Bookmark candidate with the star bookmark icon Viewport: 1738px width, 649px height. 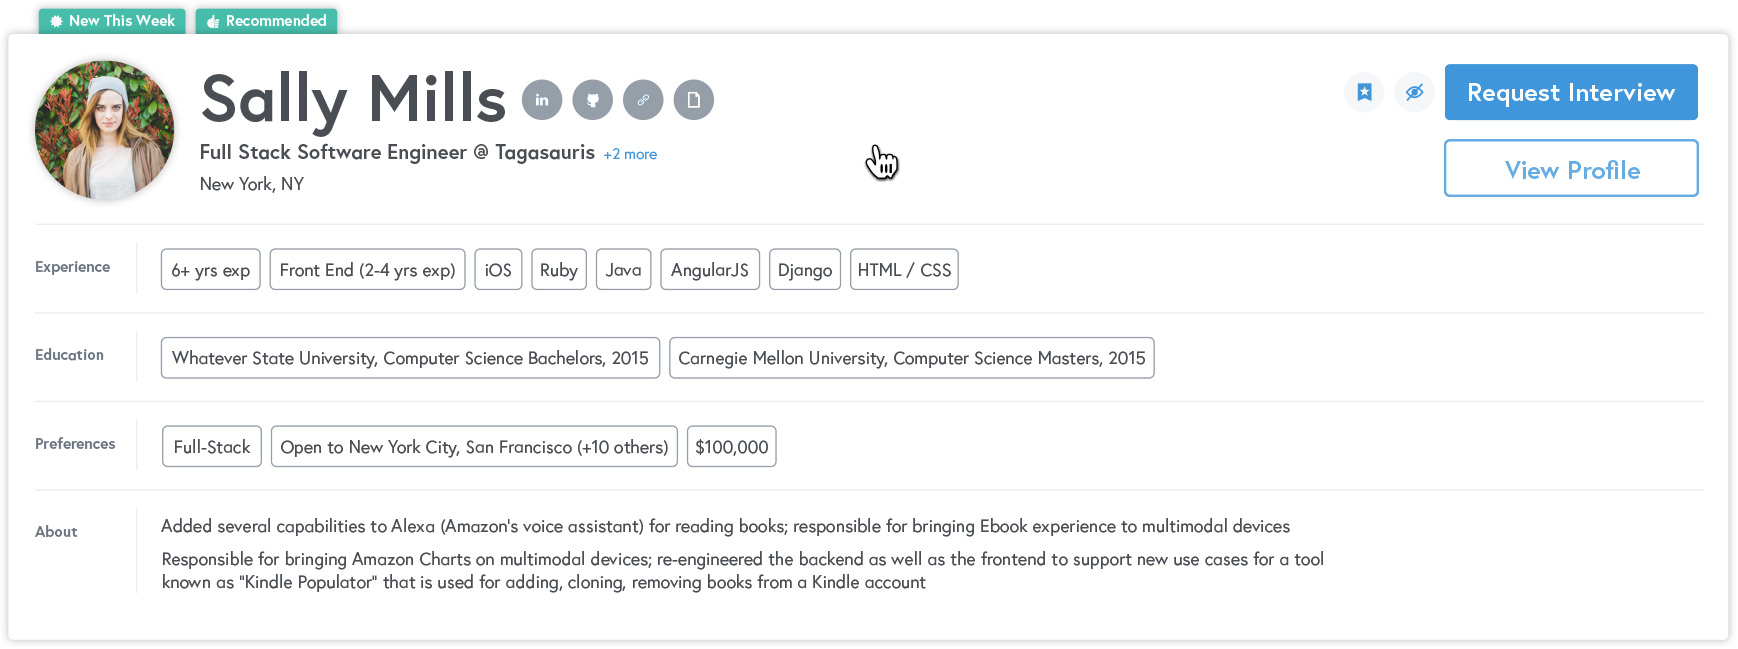1364,92
